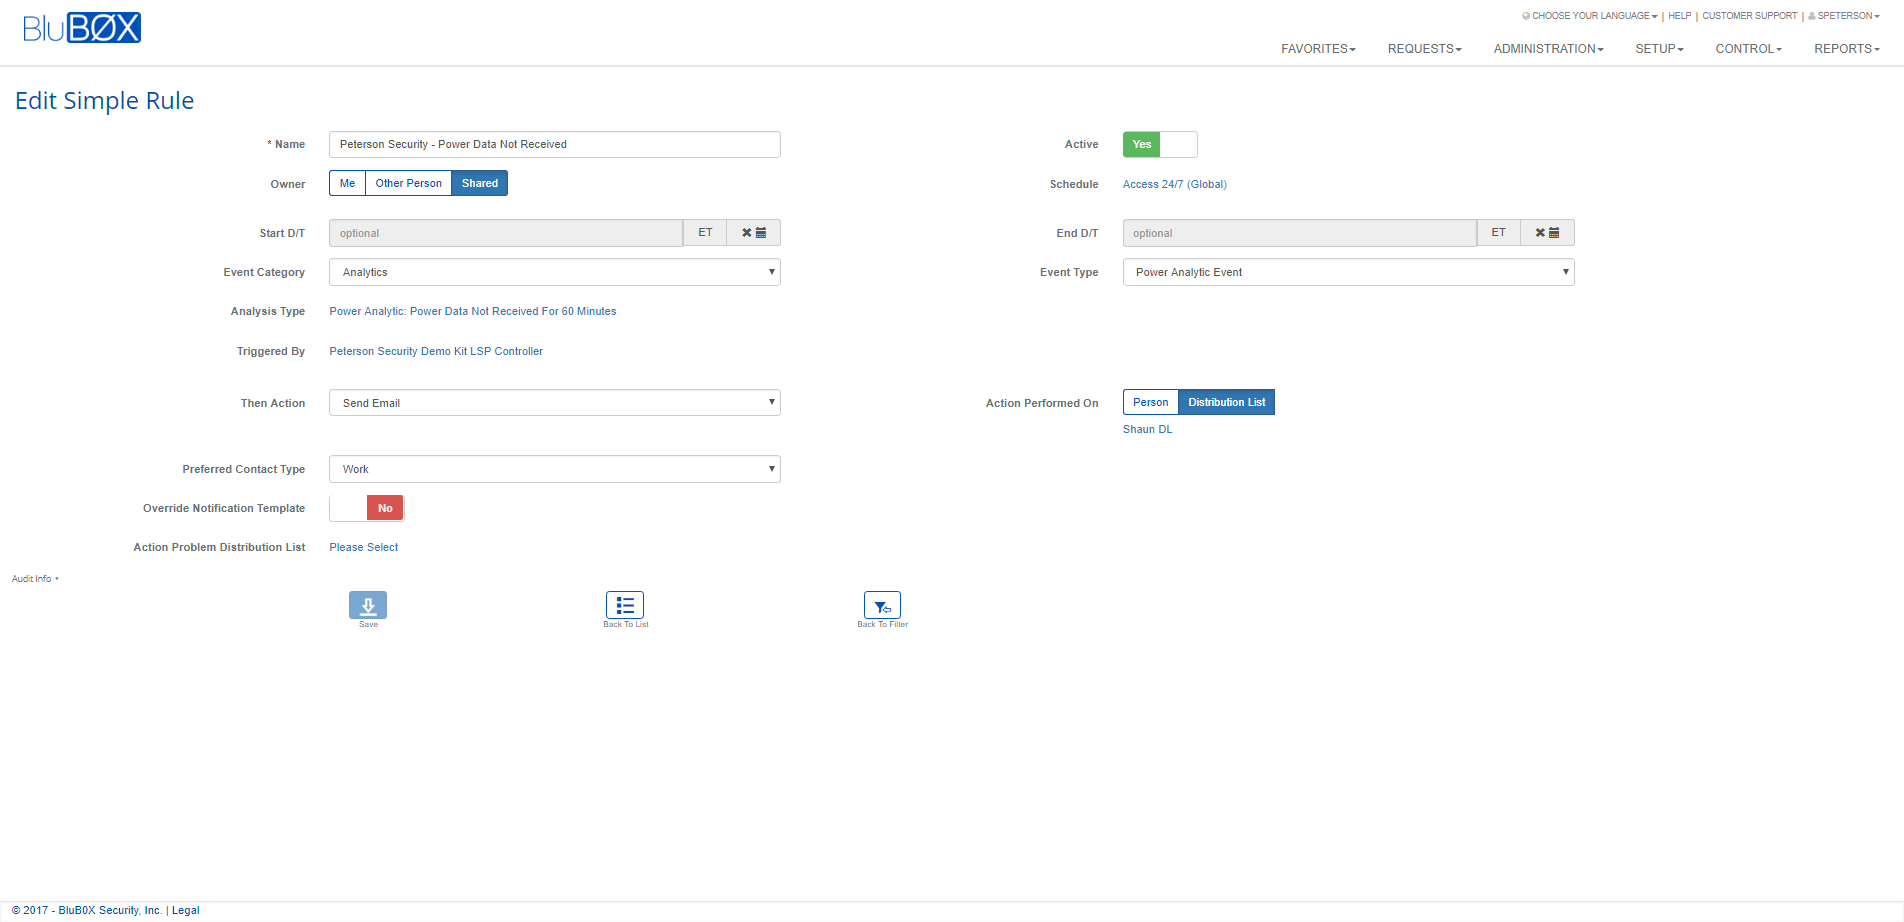Expand the Then Action dropdown
This screenshot has width=1904, height=922.
tap(554, 403)
